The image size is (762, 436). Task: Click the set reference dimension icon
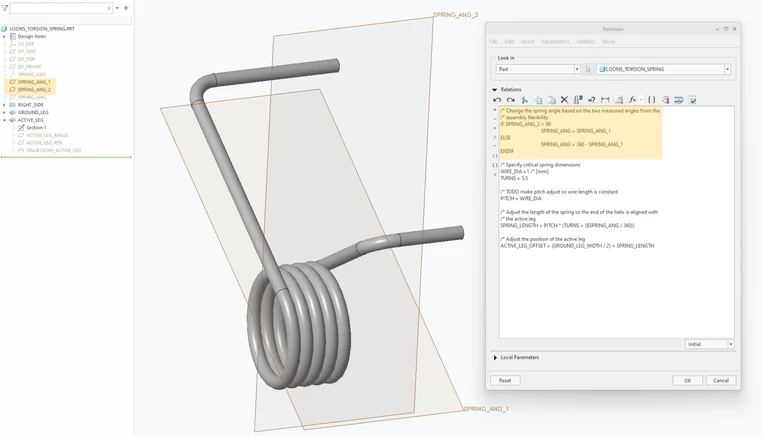click(x=619, y=100)
